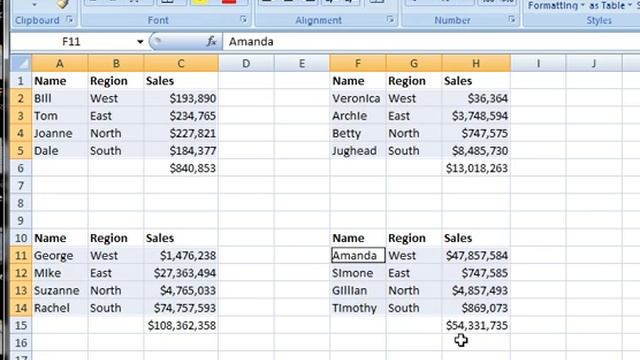Open the Alignment group dialog launcher
640x360 pixels.
point(390,19)
